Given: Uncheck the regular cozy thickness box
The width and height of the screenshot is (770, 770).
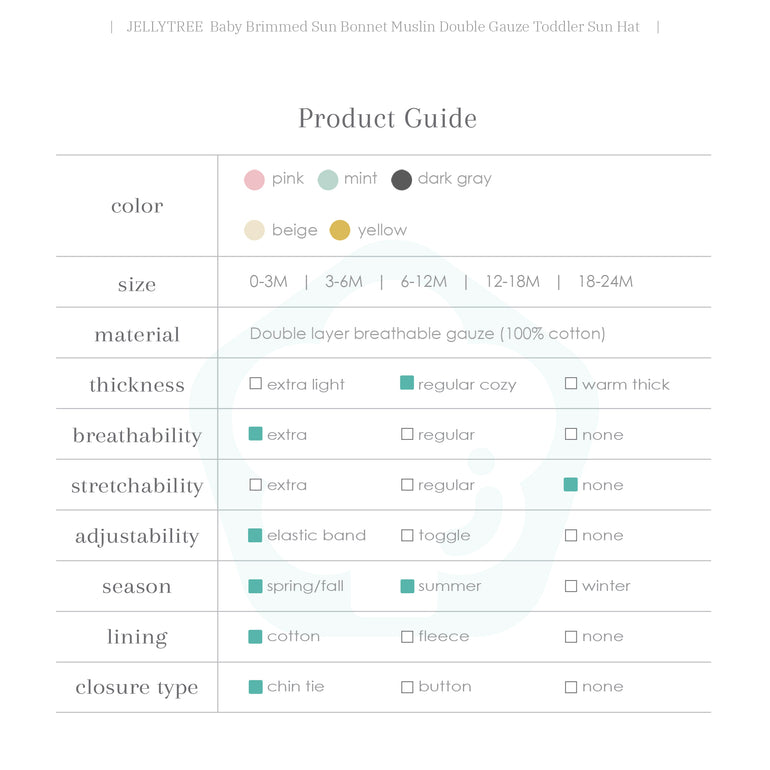Looking at the screenshot, I should 407,383.
